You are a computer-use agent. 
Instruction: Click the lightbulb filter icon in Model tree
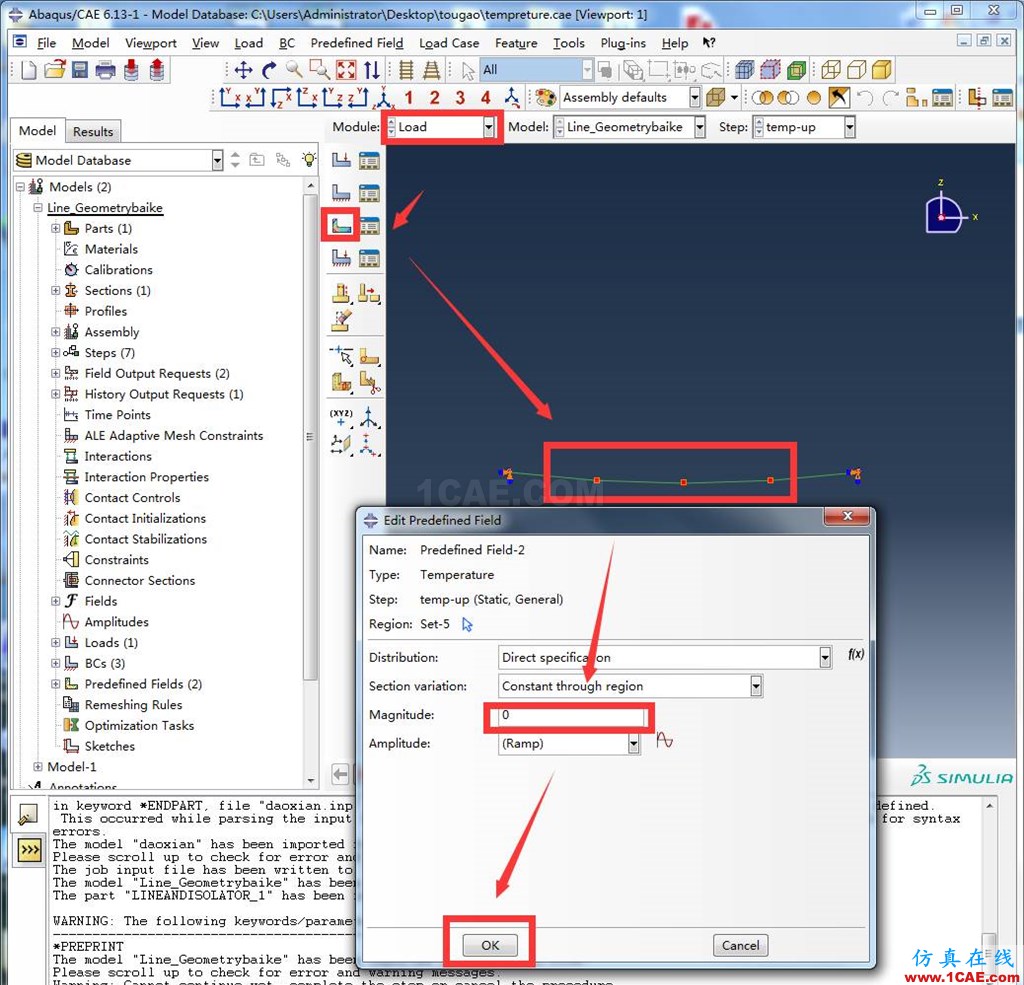[x=309, y=160]
